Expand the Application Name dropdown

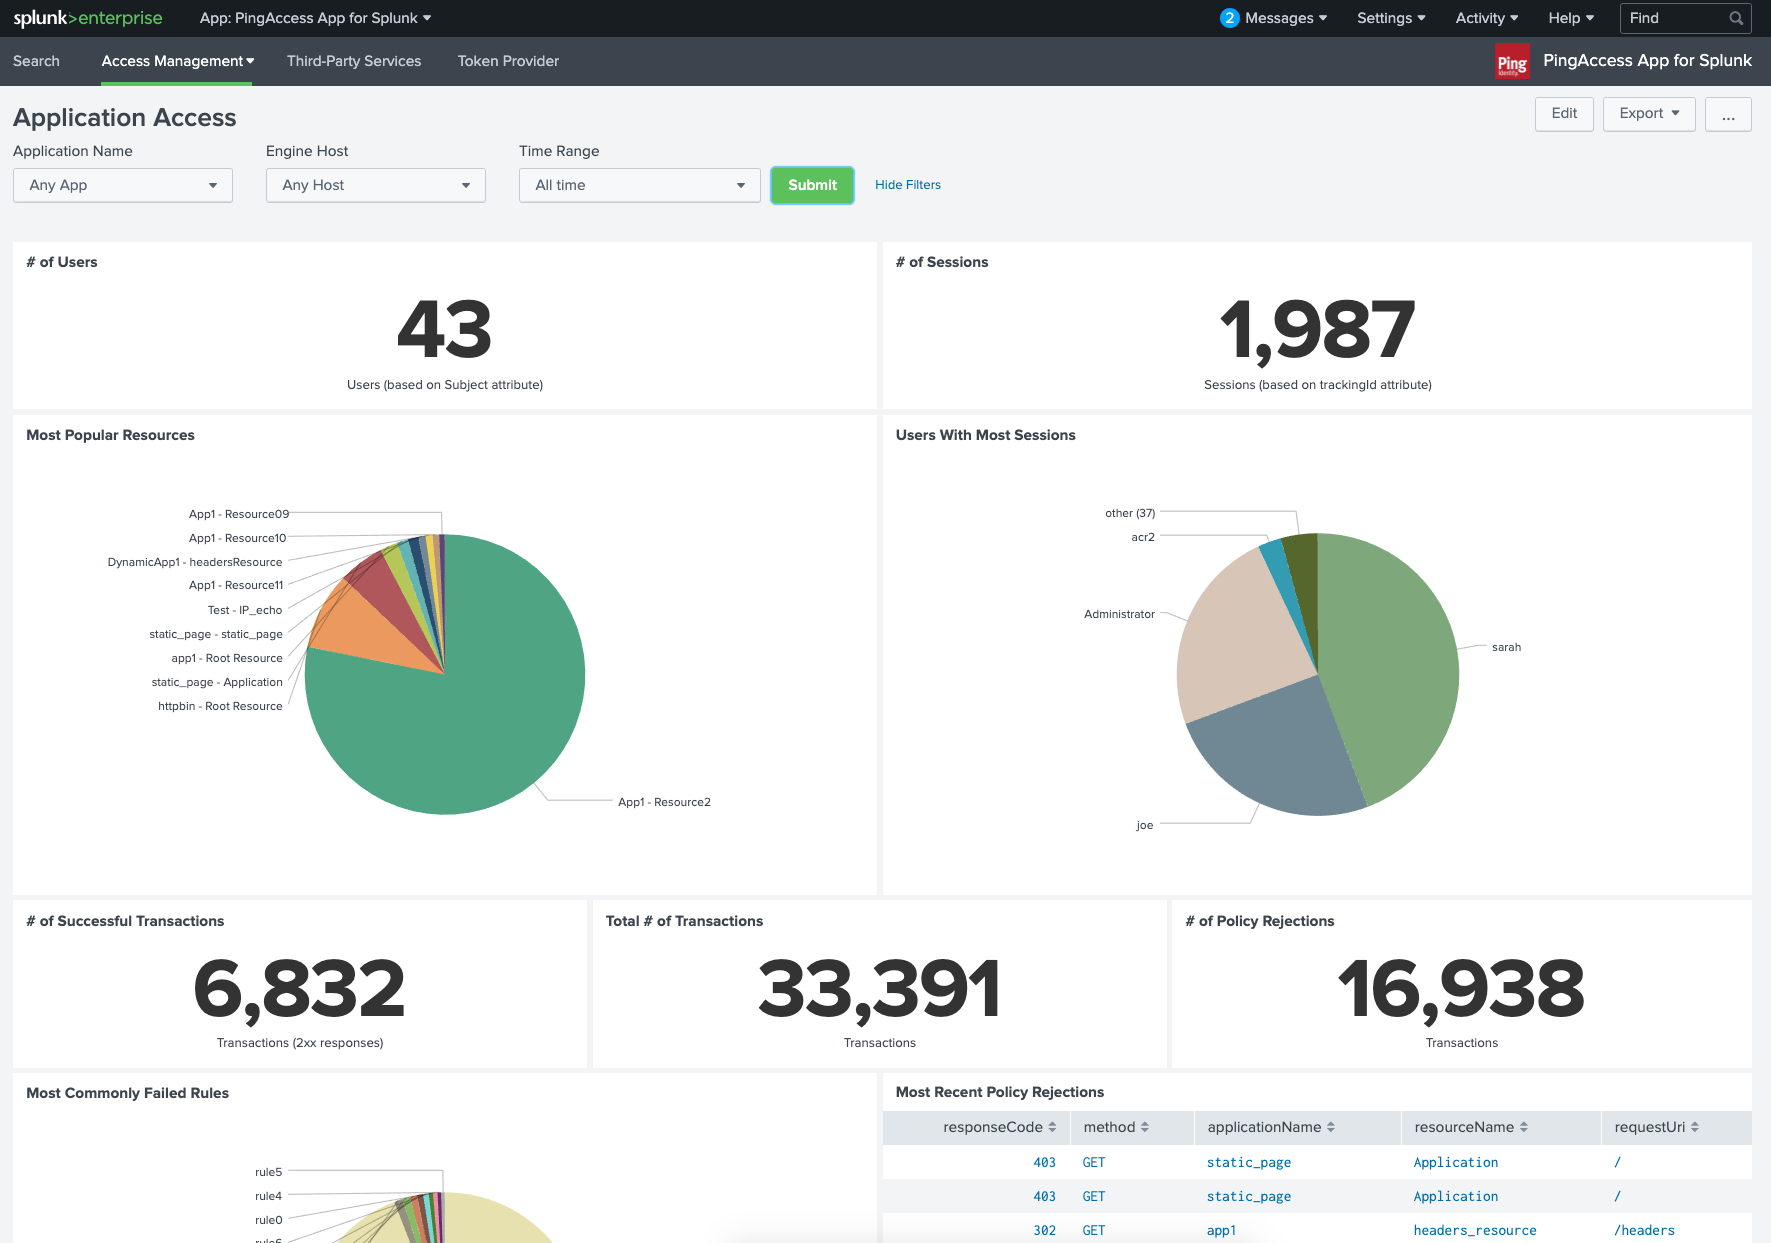click(x=123, y=185)
